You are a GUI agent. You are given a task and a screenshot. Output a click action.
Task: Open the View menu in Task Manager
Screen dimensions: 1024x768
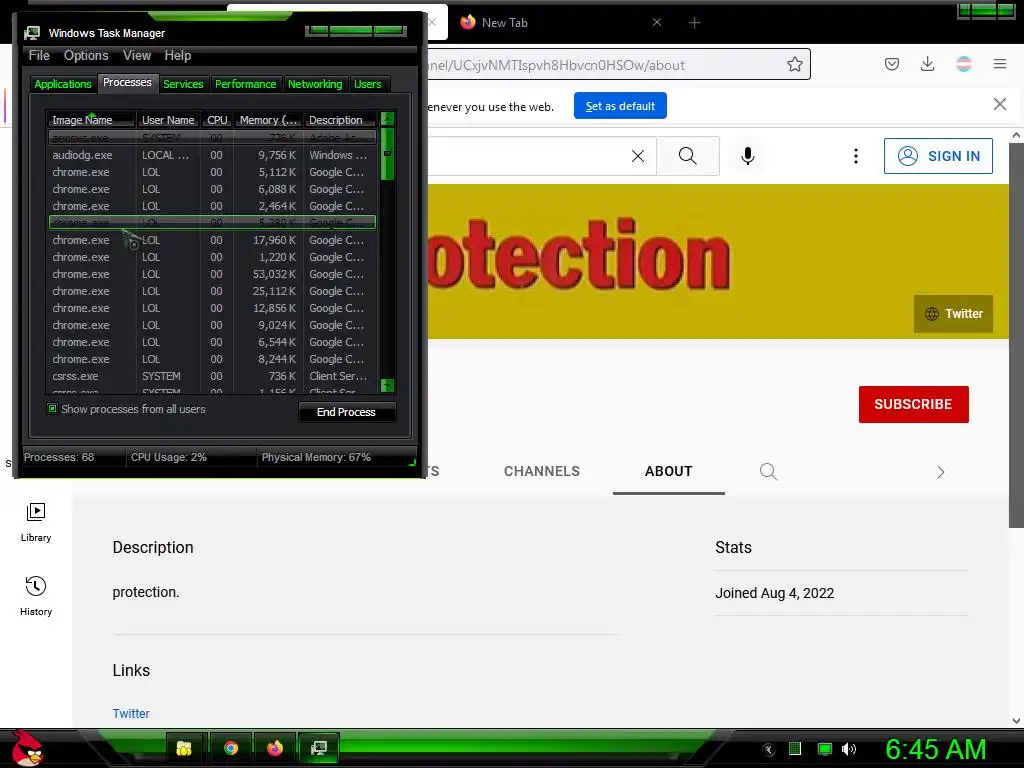tap(136, 56)
